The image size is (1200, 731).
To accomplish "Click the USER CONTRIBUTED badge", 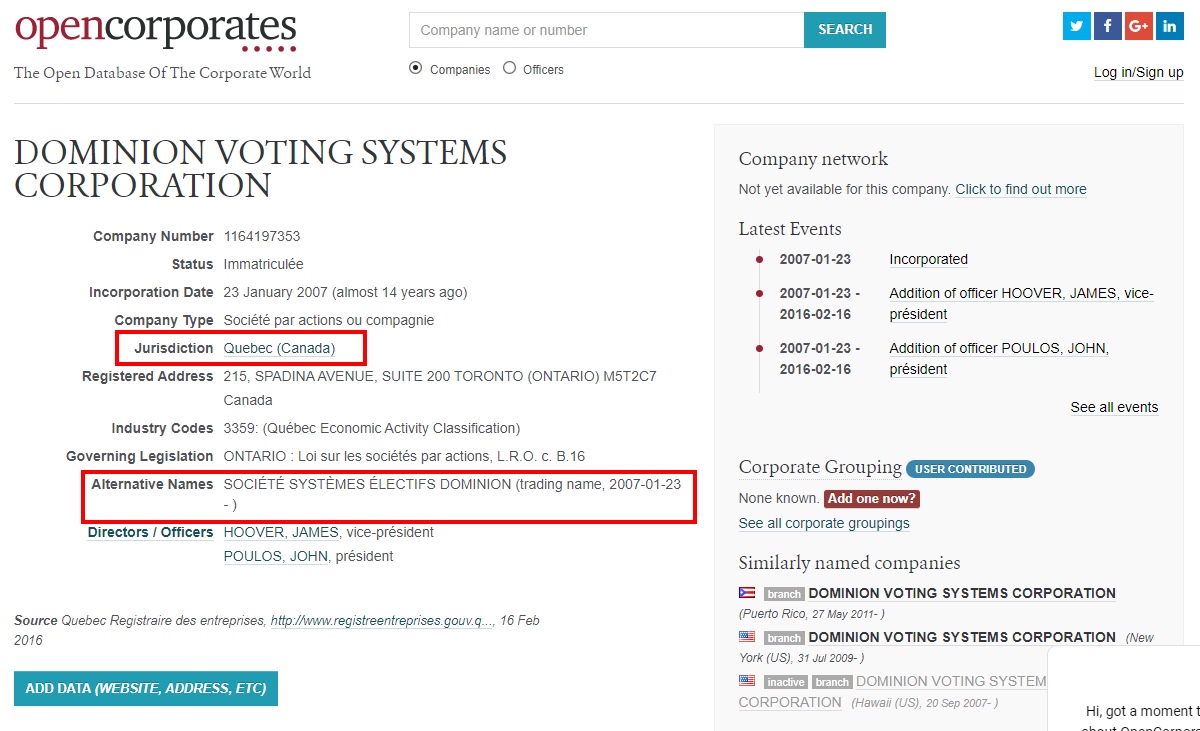I will [970, 469].
